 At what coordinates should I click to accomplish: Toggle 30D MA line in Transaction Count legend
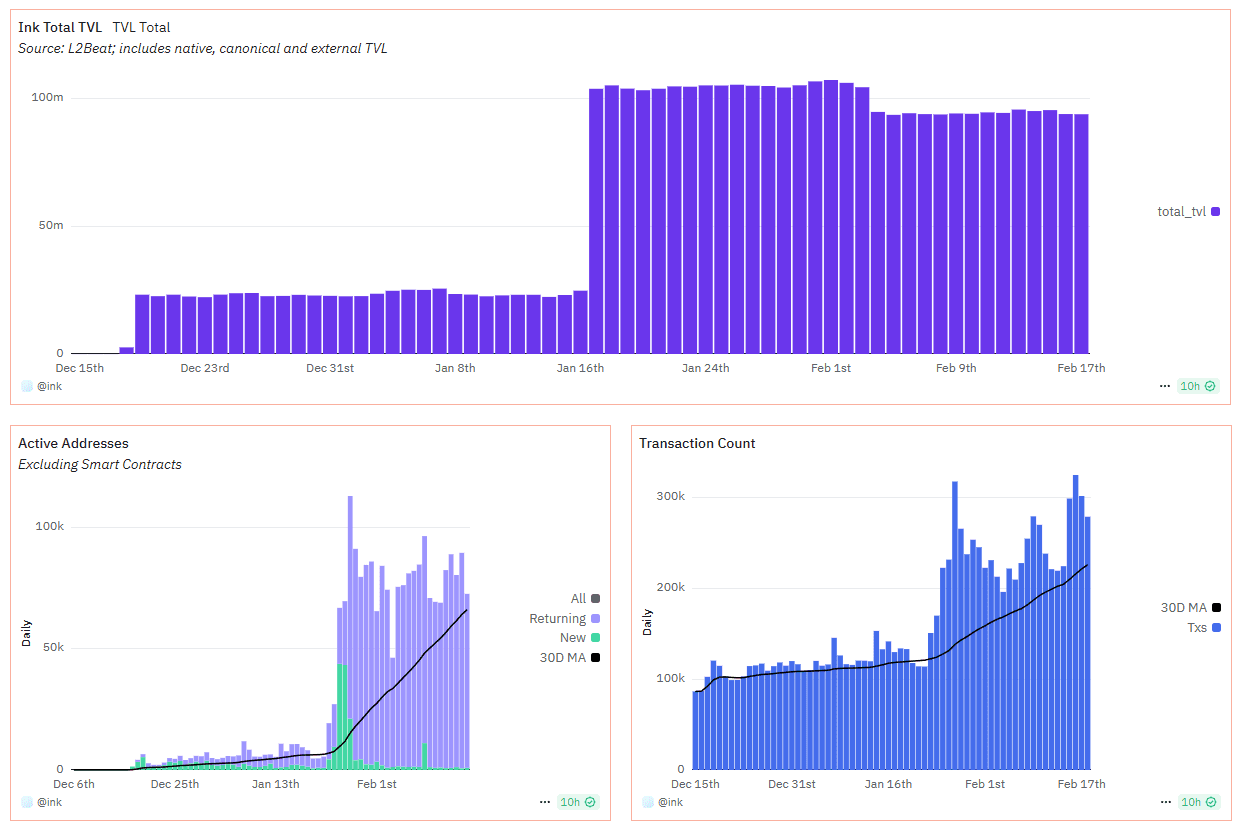click(1190, 608)
